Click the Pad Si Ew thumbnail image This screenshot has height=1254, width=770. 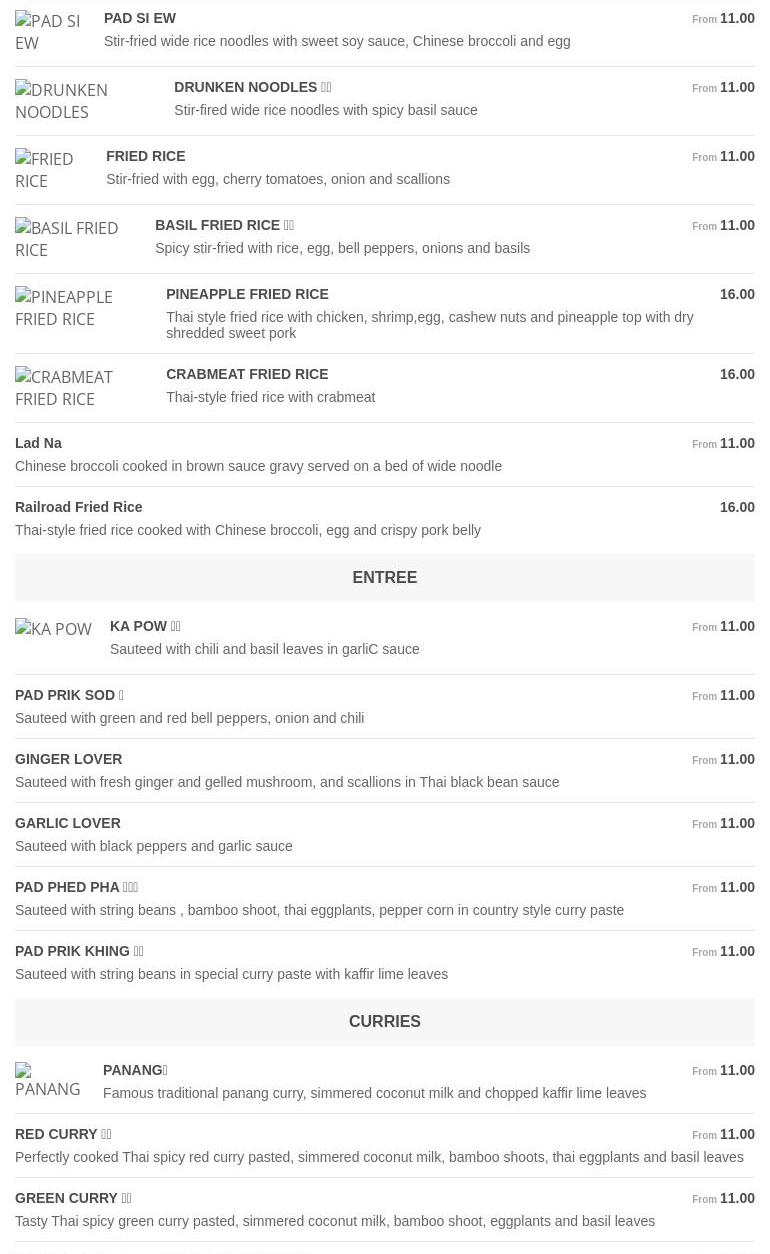[48, 32]
